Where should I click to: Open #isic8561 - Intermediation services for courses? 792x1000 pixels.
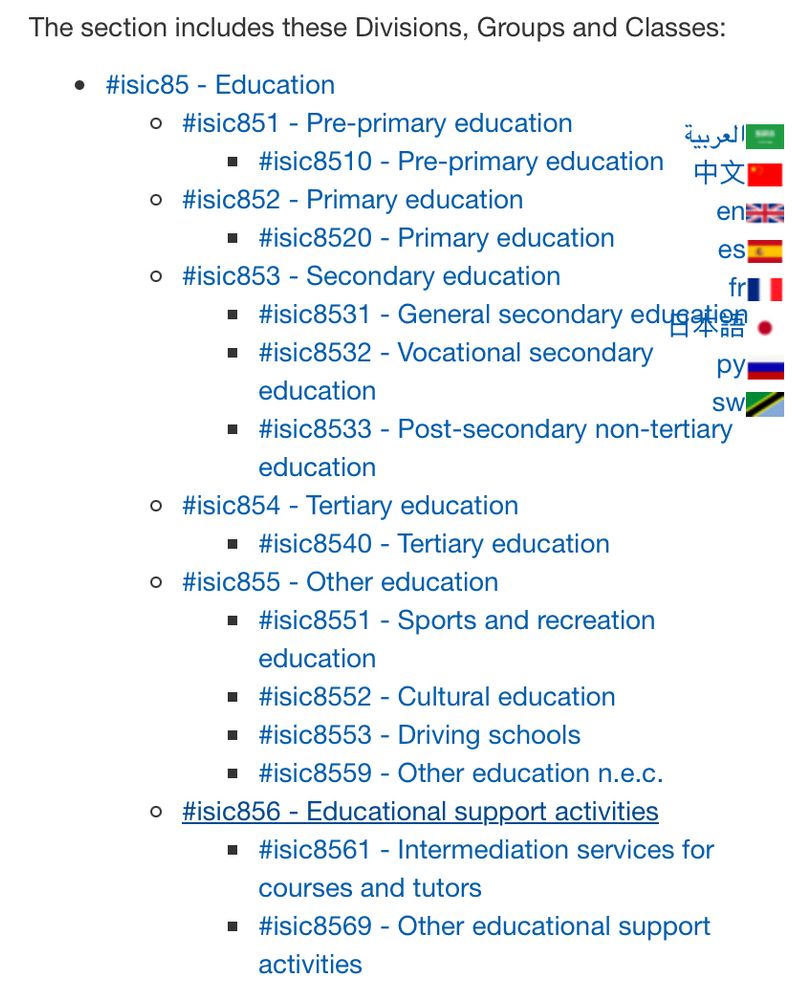click(x=486, y=869)
